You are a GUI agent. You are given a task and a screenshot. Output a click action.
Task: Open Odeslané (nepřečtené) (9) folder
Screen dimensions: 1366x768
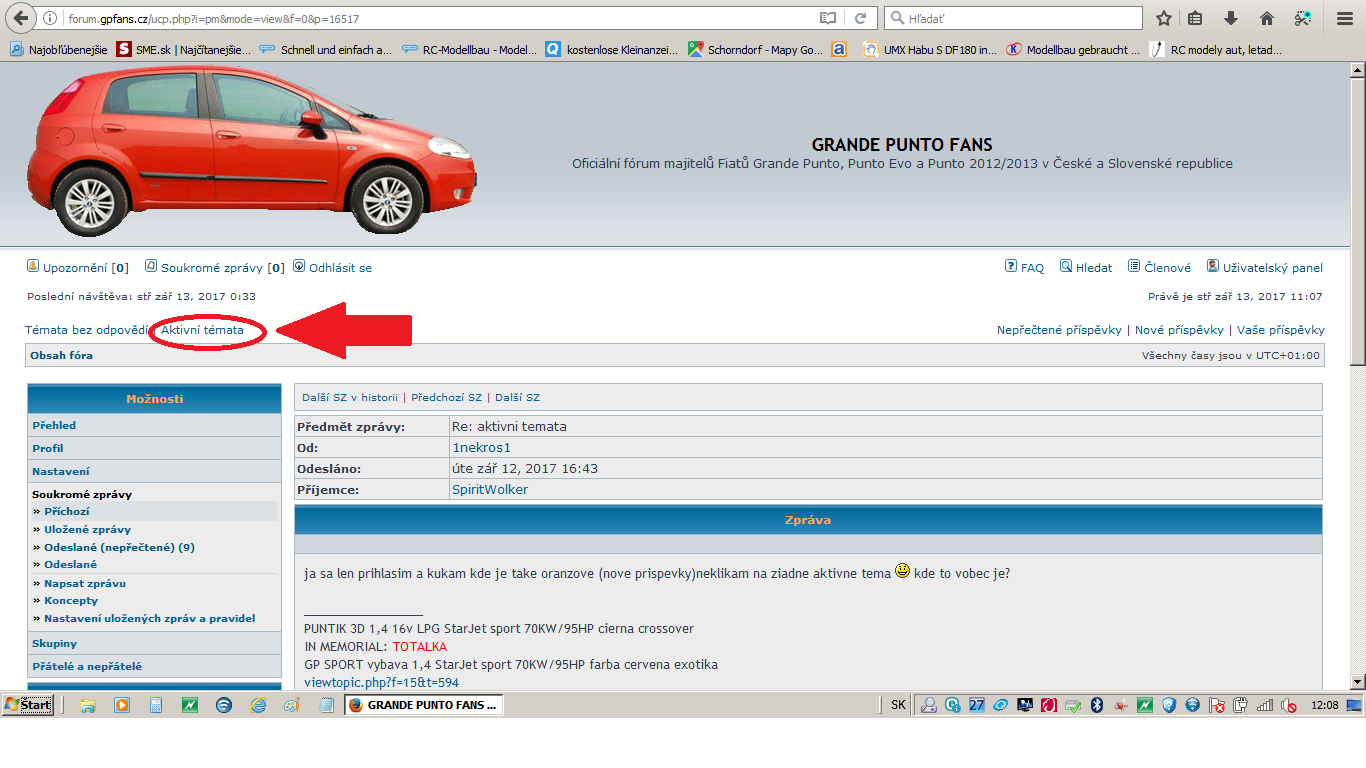[119, 547]
